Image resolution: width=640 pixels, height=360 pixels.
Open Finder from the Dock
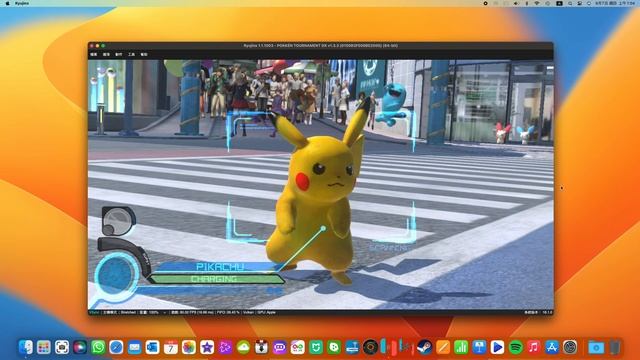26,347
